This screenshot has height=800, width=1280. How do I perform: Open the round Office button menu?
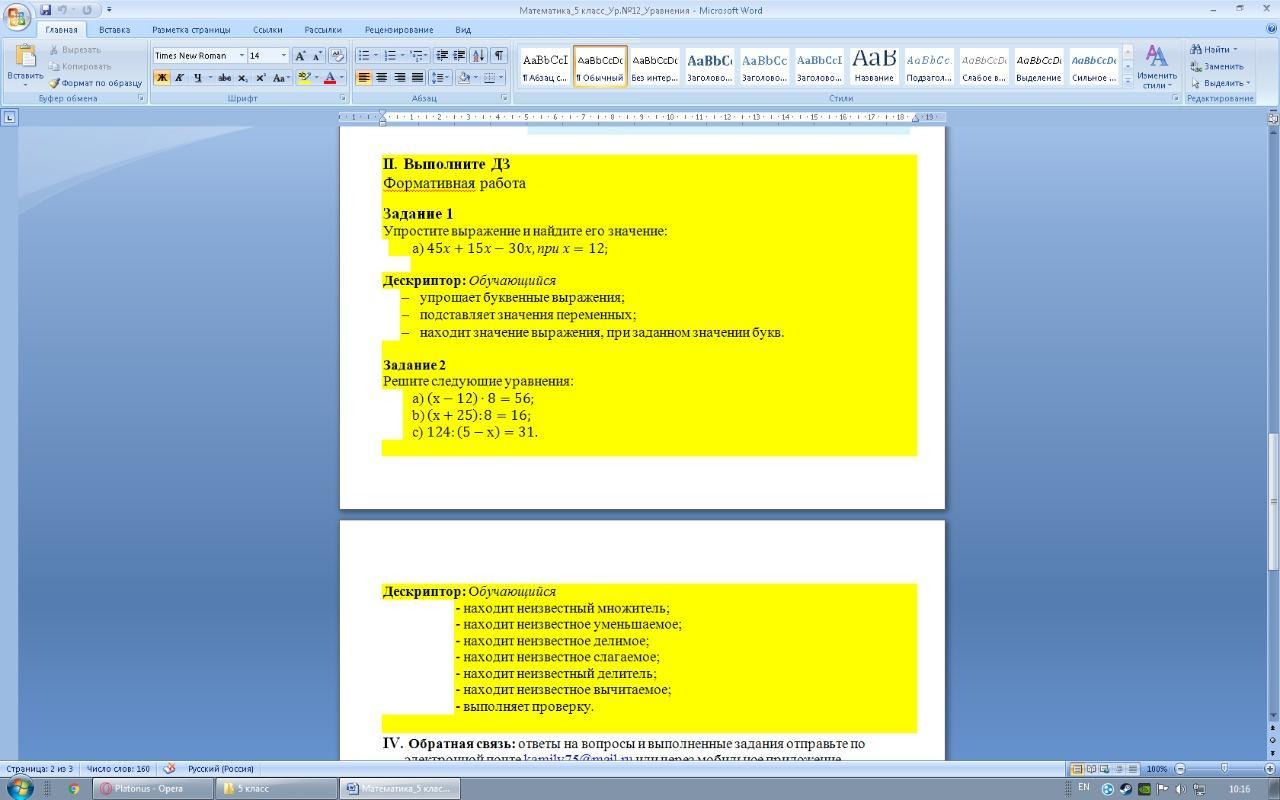(x=17, y=17)
